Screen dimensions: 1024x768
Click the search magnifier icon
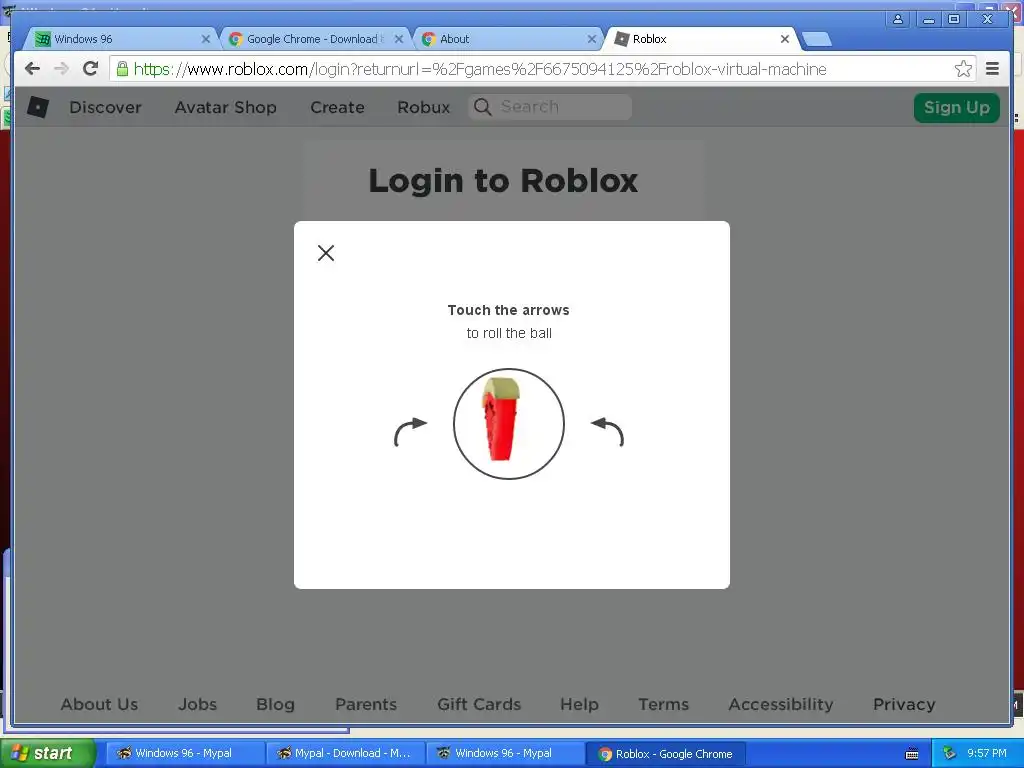click(x=483, y=107)
